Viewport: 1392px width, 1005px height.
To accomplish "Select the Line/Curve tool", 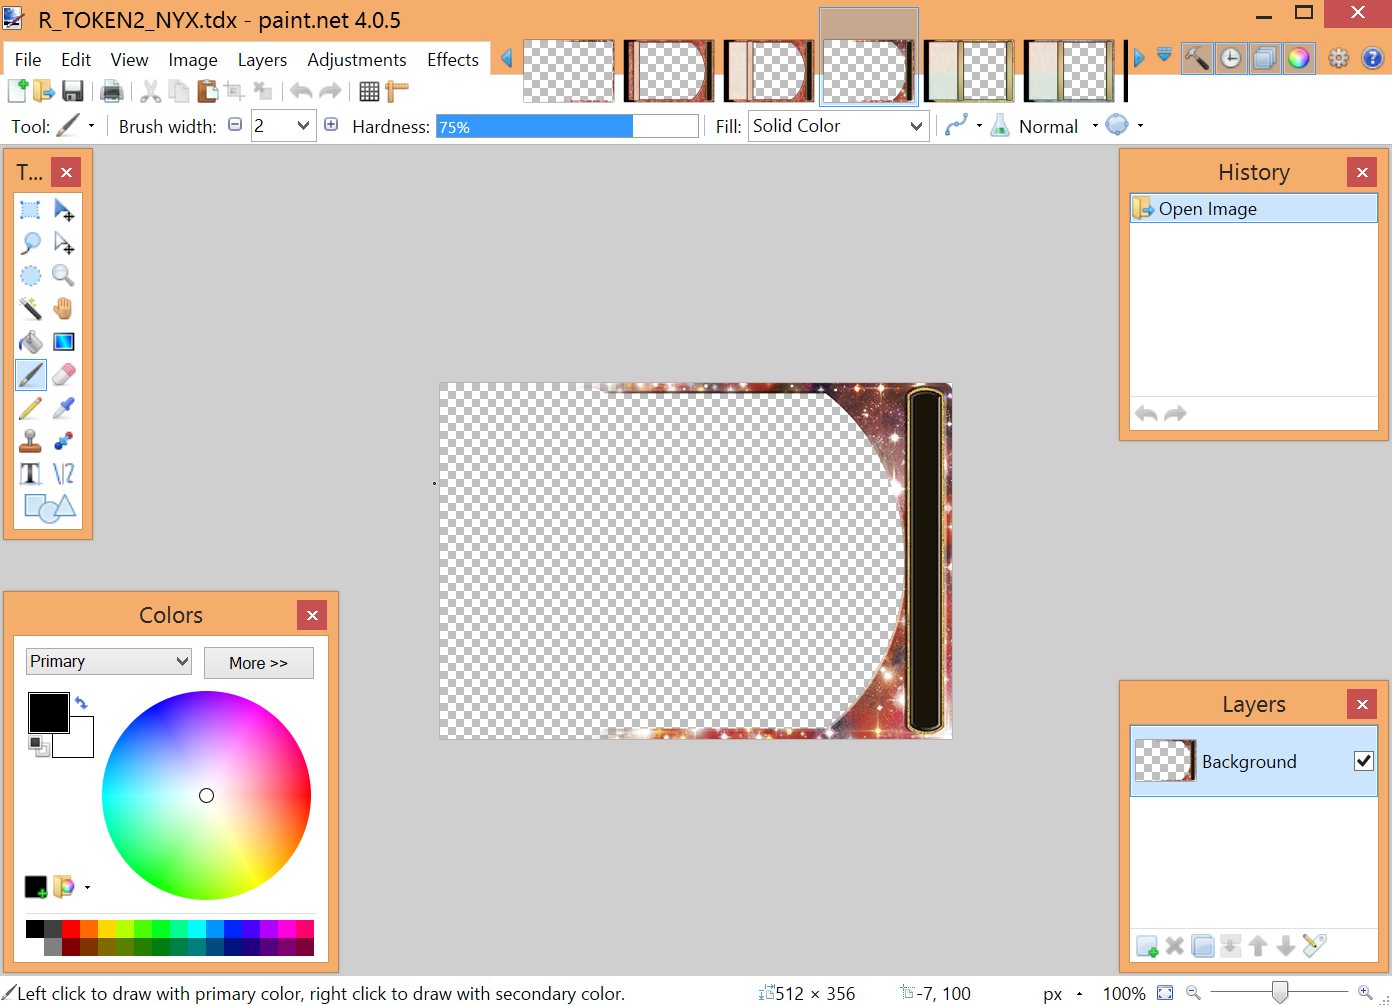I will [x=64, y=474].
